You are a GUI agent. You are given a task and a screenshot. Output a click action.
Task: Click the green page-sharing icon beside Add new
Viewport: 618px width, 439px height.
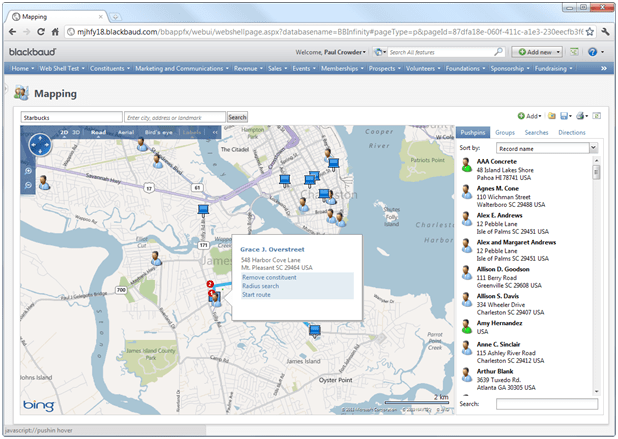tap(574, 52)
